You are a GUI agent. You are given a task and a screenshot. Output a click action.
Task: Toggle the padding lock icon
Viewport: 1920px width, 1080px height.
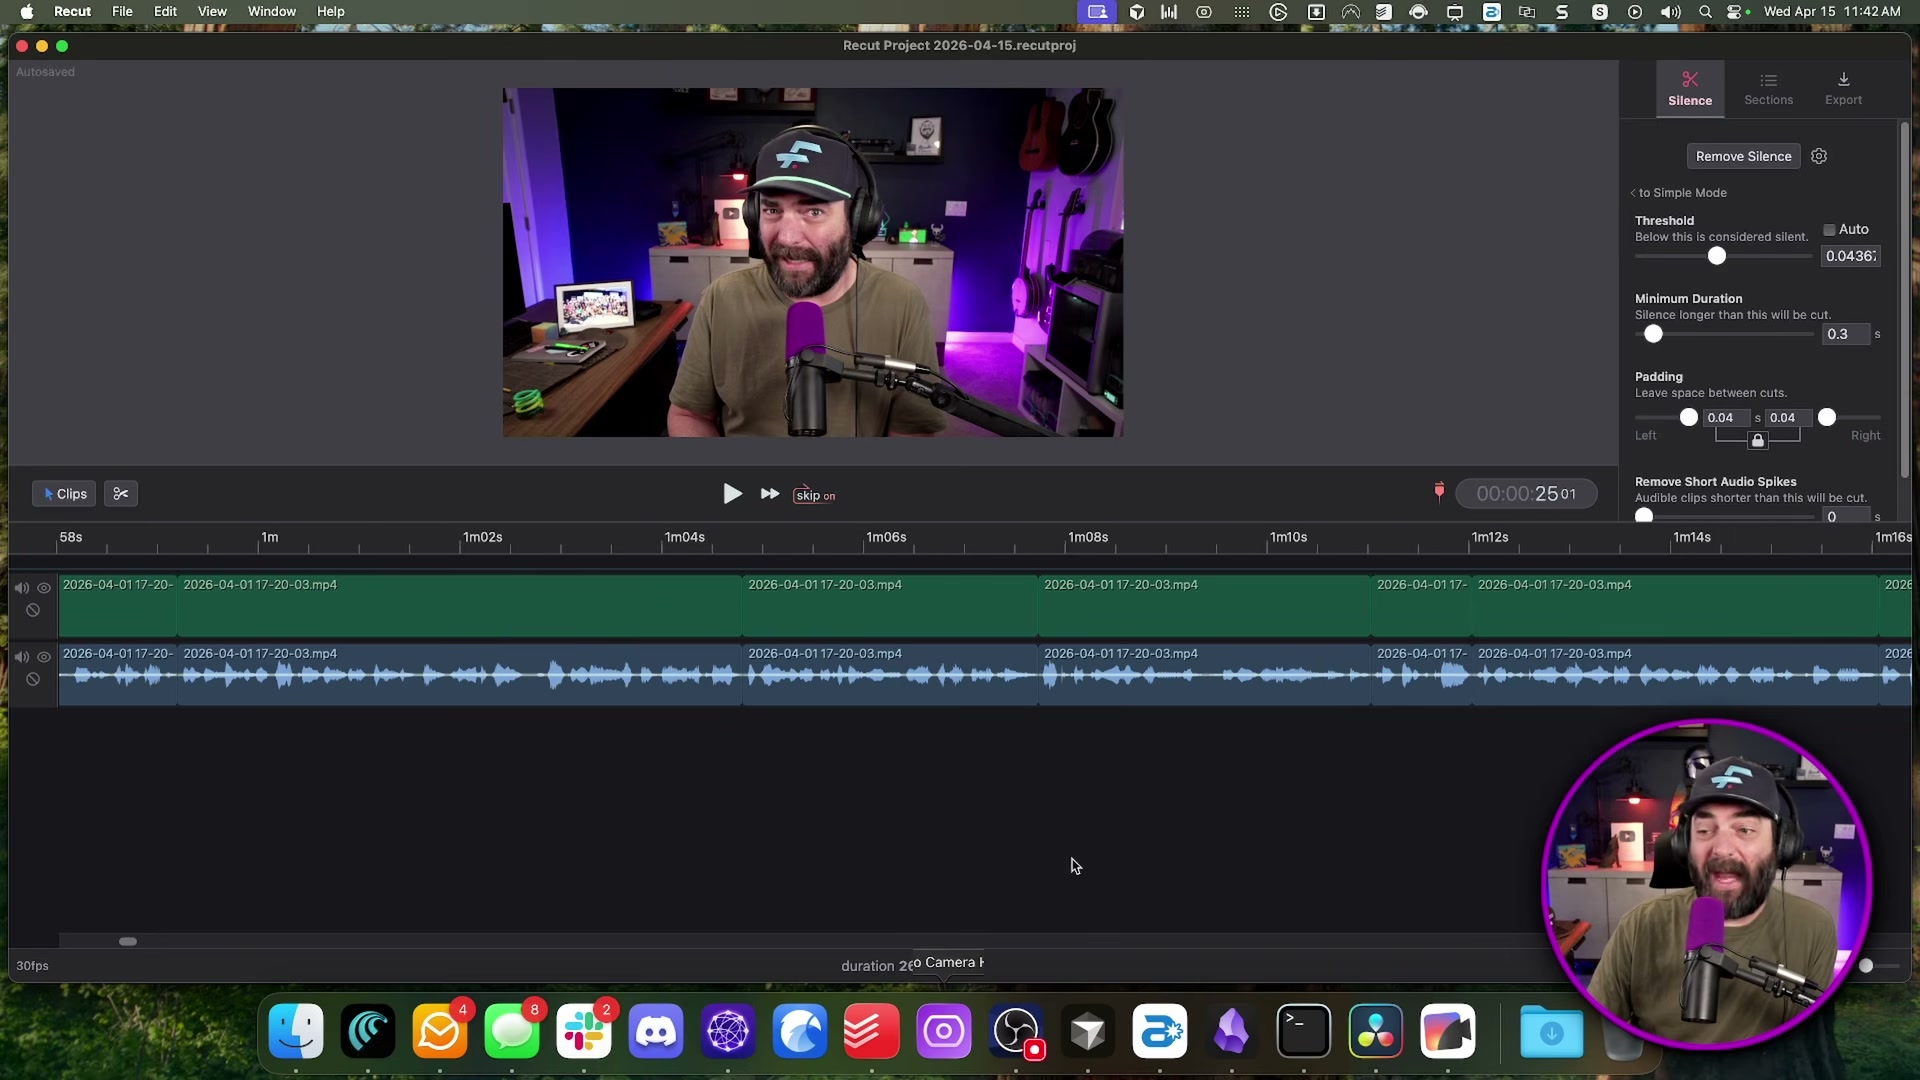(x=1756, y=440)
